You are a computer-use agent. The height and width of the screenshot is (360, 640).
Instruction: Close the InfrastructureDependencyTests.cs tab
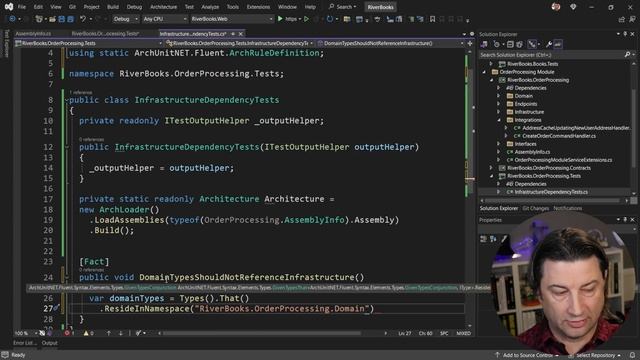click(x=241, y=34)
